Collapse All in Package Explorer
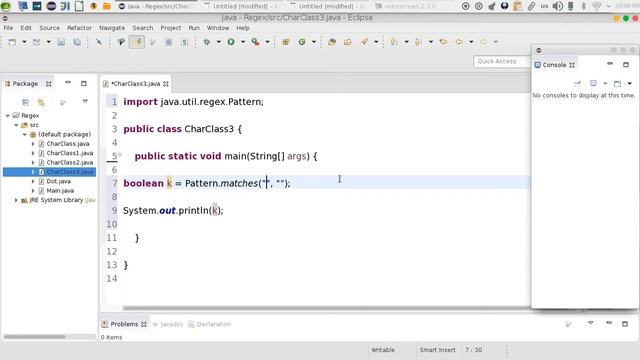 click(25, 102)
